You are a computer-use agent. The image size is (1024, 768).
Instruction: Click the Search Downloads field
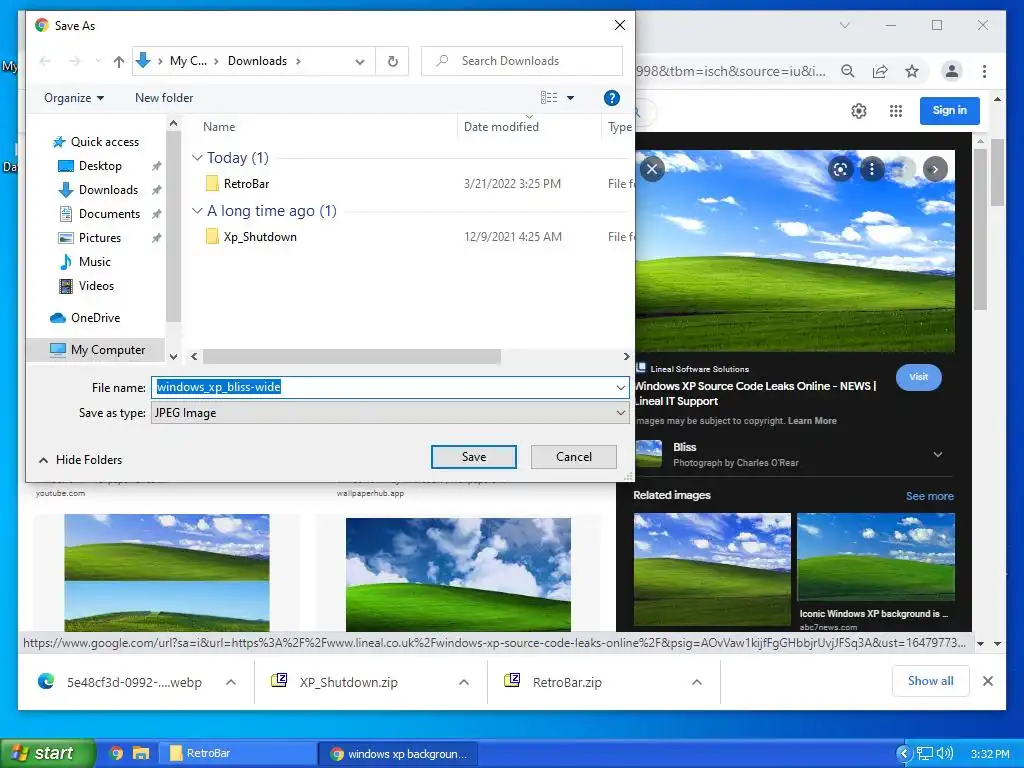(x=522, y=61)
